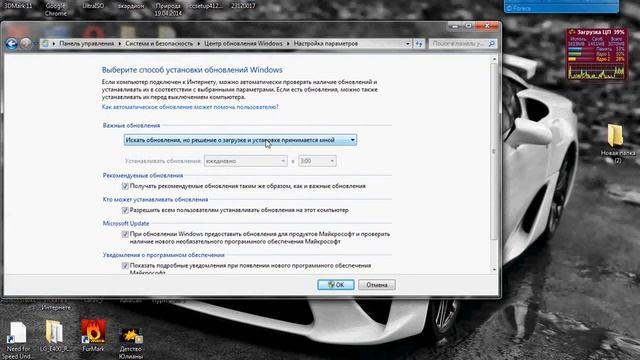This screenshot has height=360, width=640.
Task: Expand the arrow after Панель управления
Action: [120, 44]
